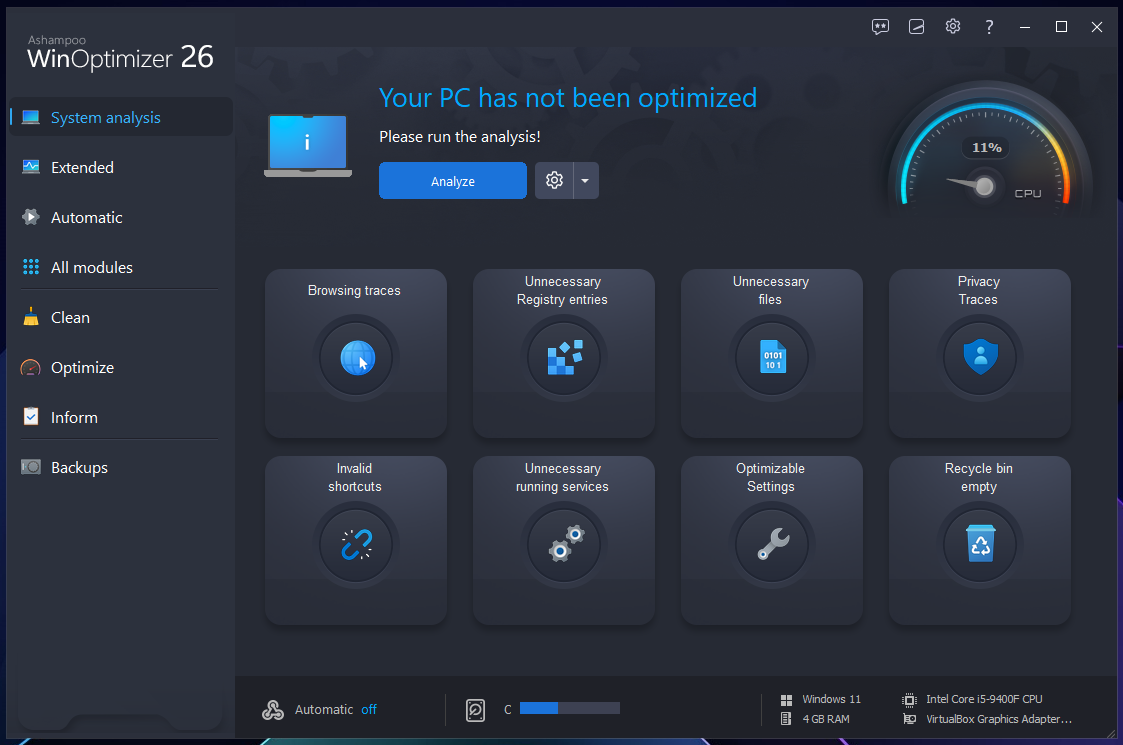Open the Browsing traces globe icon
Image resolution: width=1123 pixels, height=745 pixels.
click(x=356, y=357)
